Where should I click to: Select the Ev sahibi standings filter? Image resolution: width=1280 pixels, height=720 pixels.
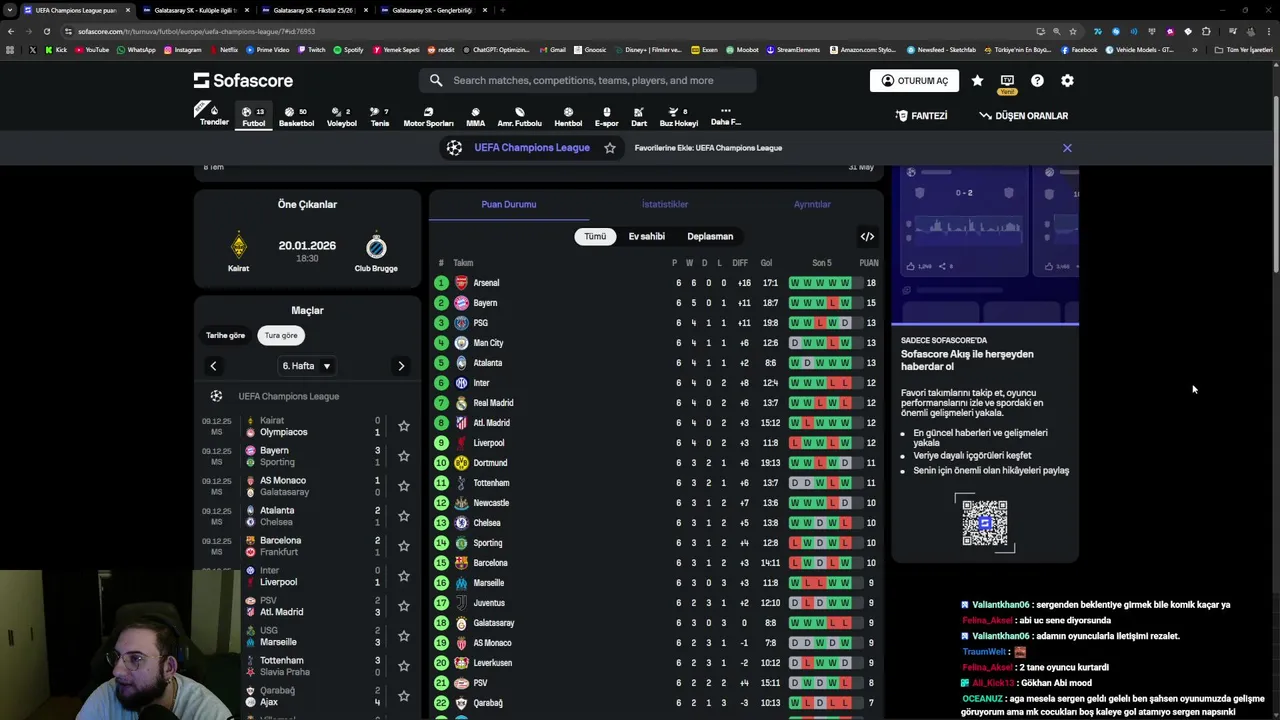coord(646,237)
